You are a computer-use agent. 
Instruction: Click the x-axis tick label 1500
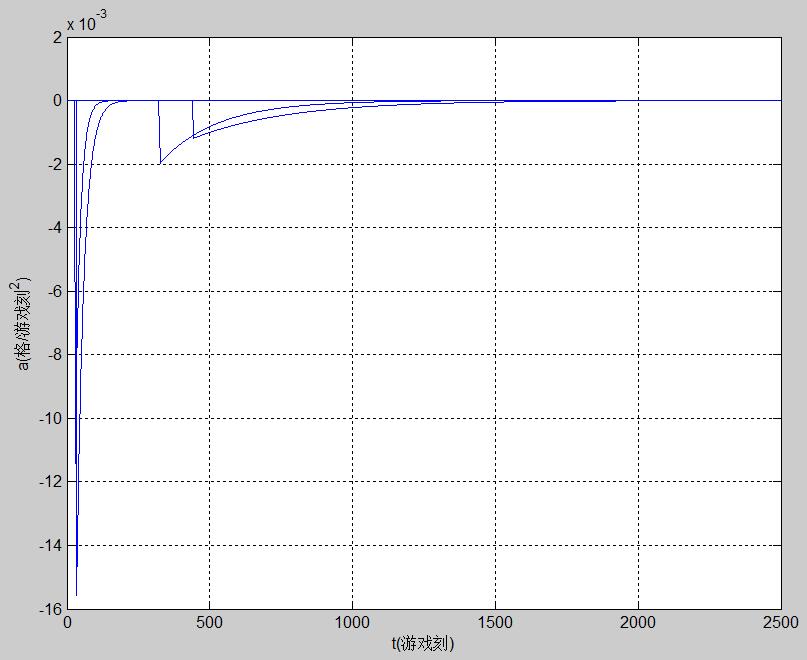[495, 622]
